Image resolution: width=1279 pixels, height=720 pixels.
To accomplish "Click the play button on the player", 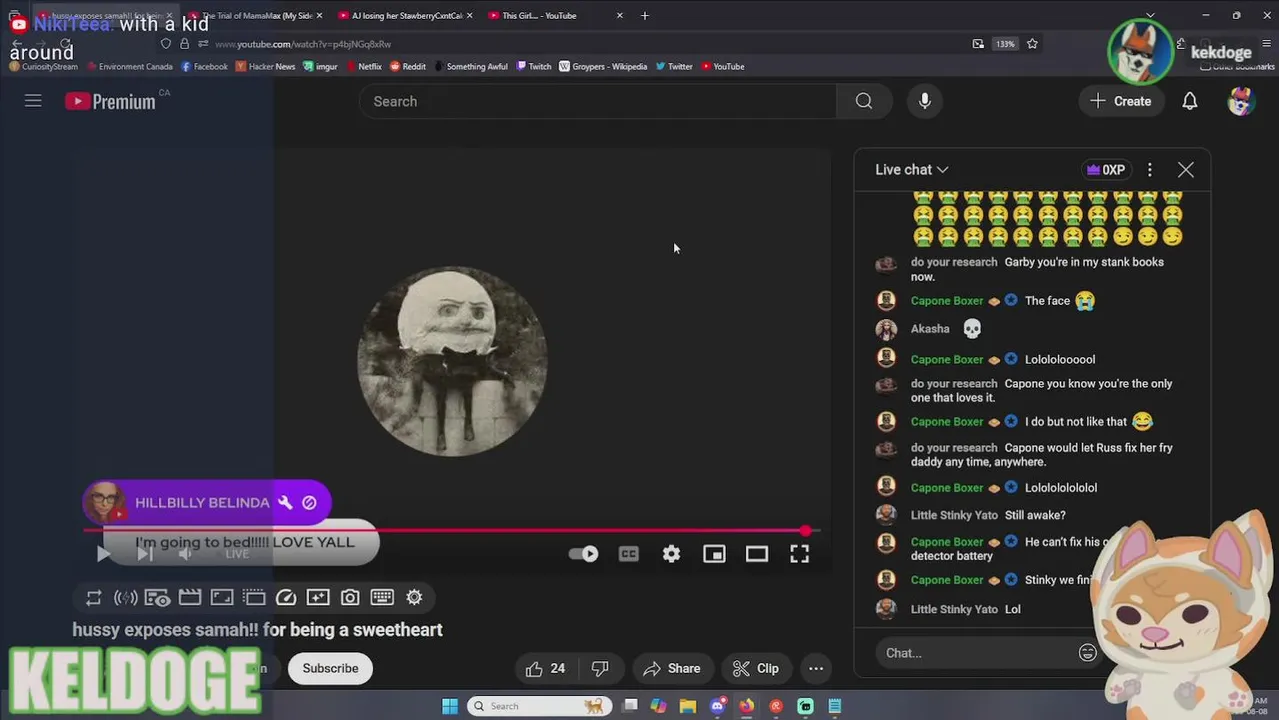I will [x=103, y=554].
